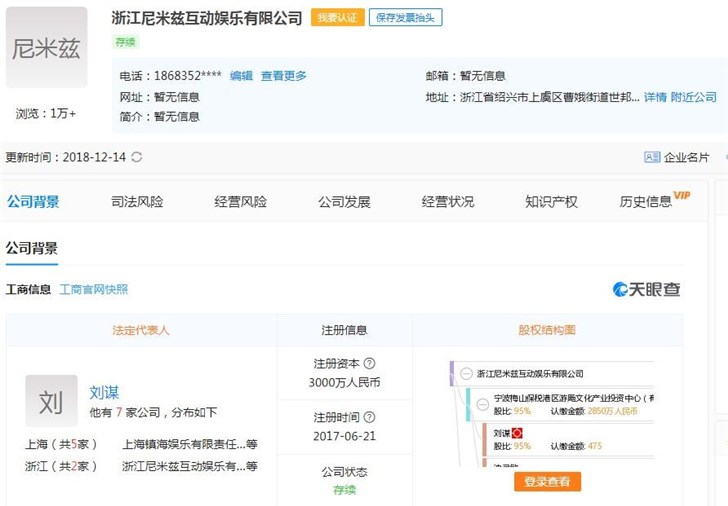Open the 企业名片 business card icon
The height and width of the screenshot is (506, 728).
coord(652,157)
